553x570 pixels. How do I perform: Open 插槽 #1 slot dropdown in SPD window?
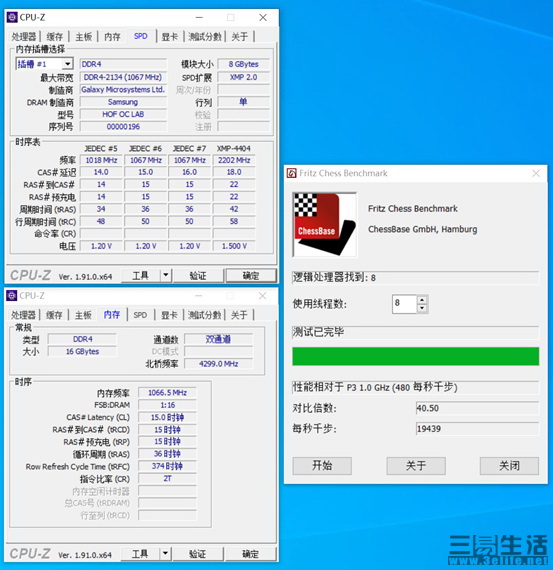coord(67,64)
